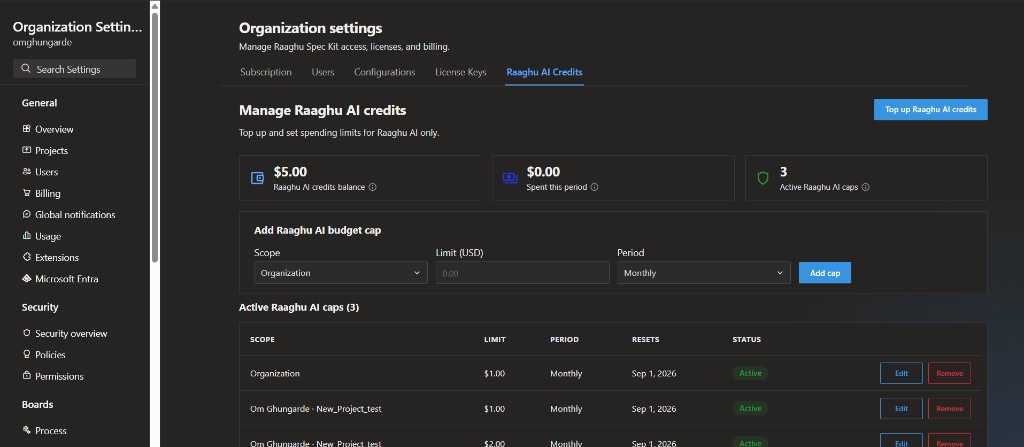The height and width of the screenshot is (447, 1024).
Task: Click Sep 1, 2026 in Organization row
Action: tap(654, 373)
